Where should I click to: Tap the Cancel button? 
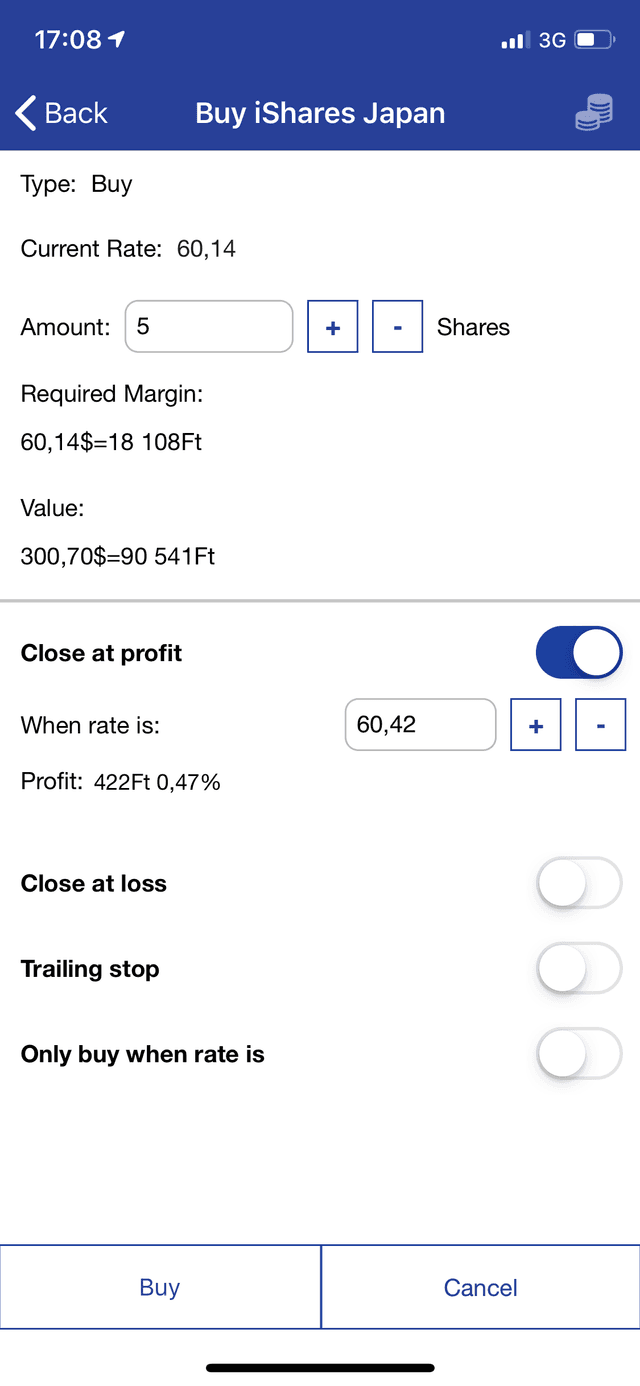[480, 1287]
